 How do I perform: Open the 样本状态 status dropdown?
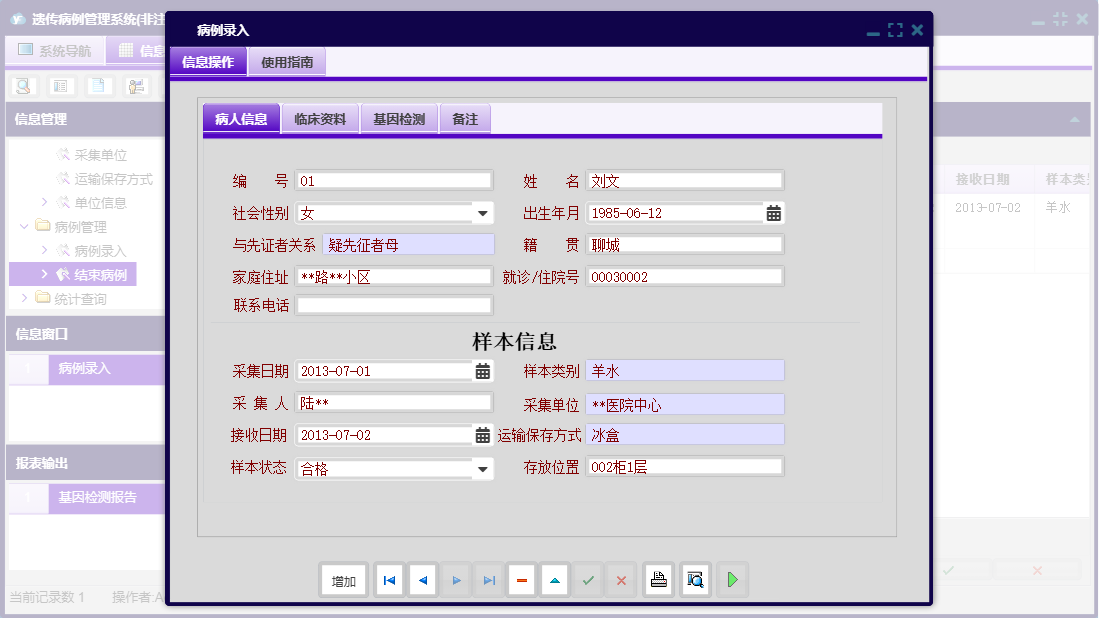tap(481, 468)
